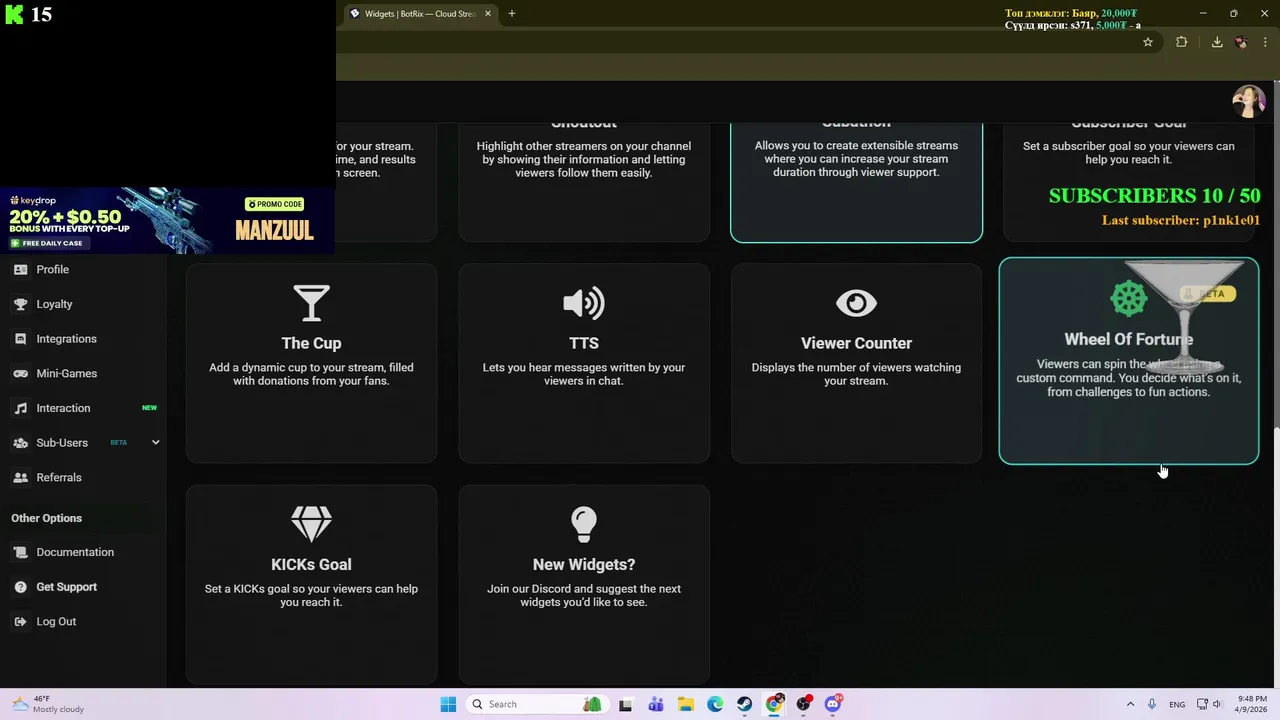Screen dimensions: 1280x720
Task: Click the BETA badge beside Sub-Users
Action: pyautogui.click(x=118, y=442)
